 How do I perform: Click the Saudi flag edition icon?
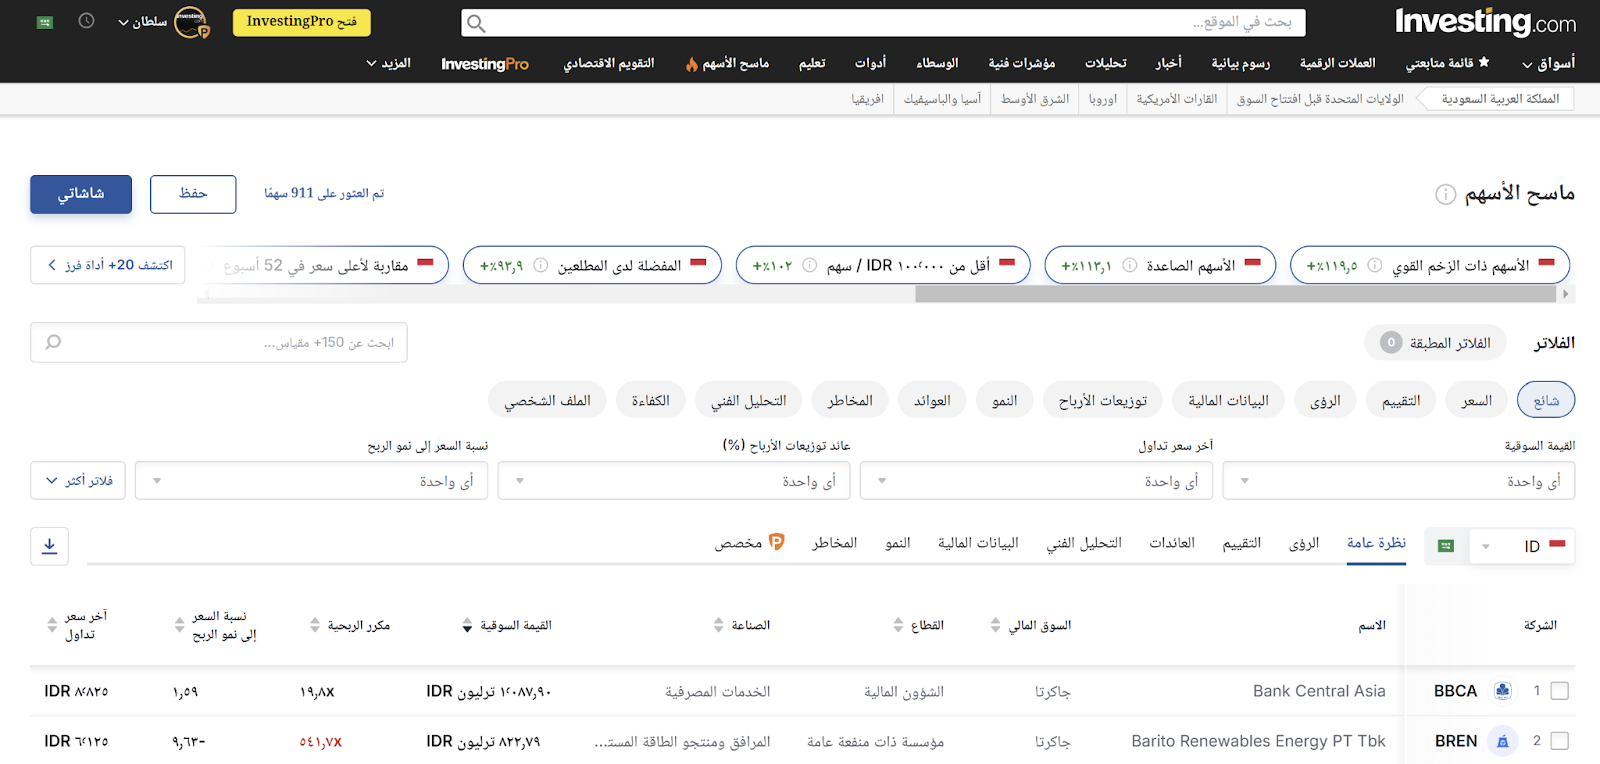click(45, 22)
